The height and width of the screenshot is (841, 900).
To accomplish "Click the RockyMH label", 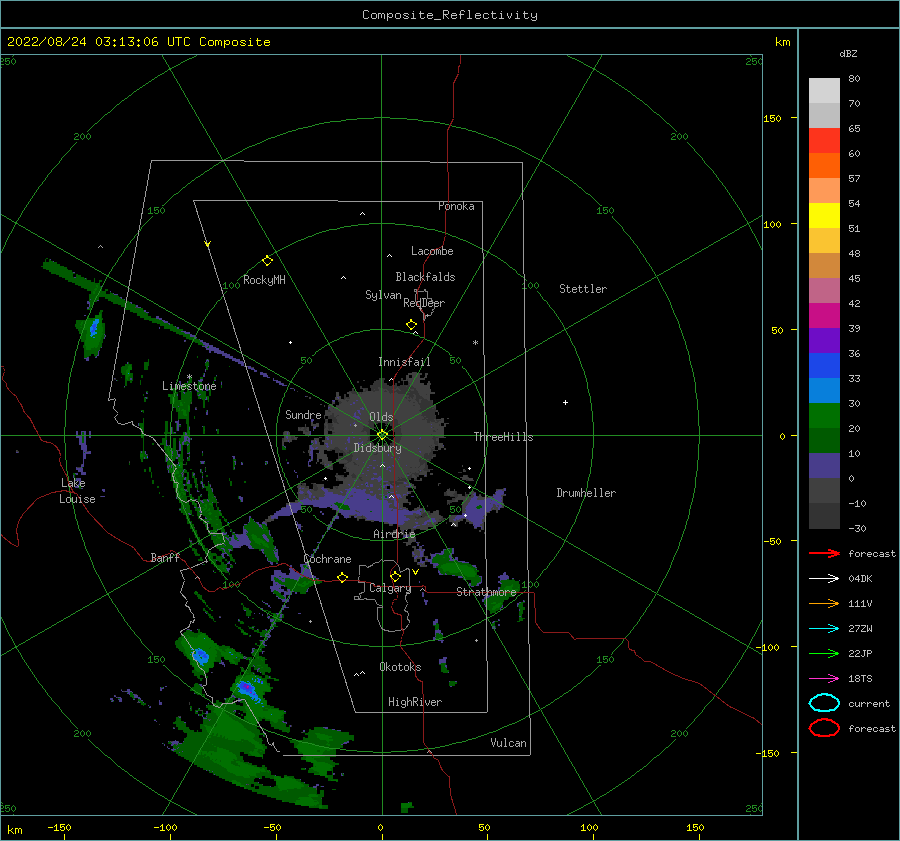I will coord(264,280).
